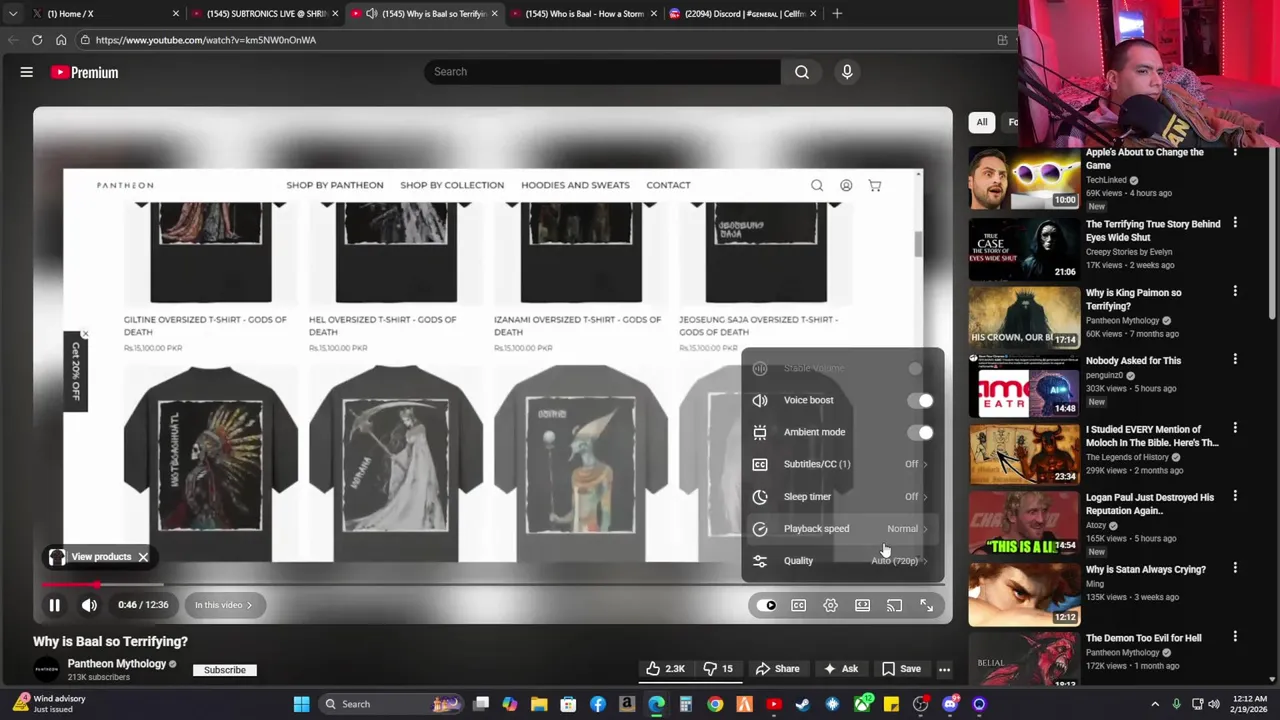
Task: Toggle the Voice boost switch
Action: (920, 400)
